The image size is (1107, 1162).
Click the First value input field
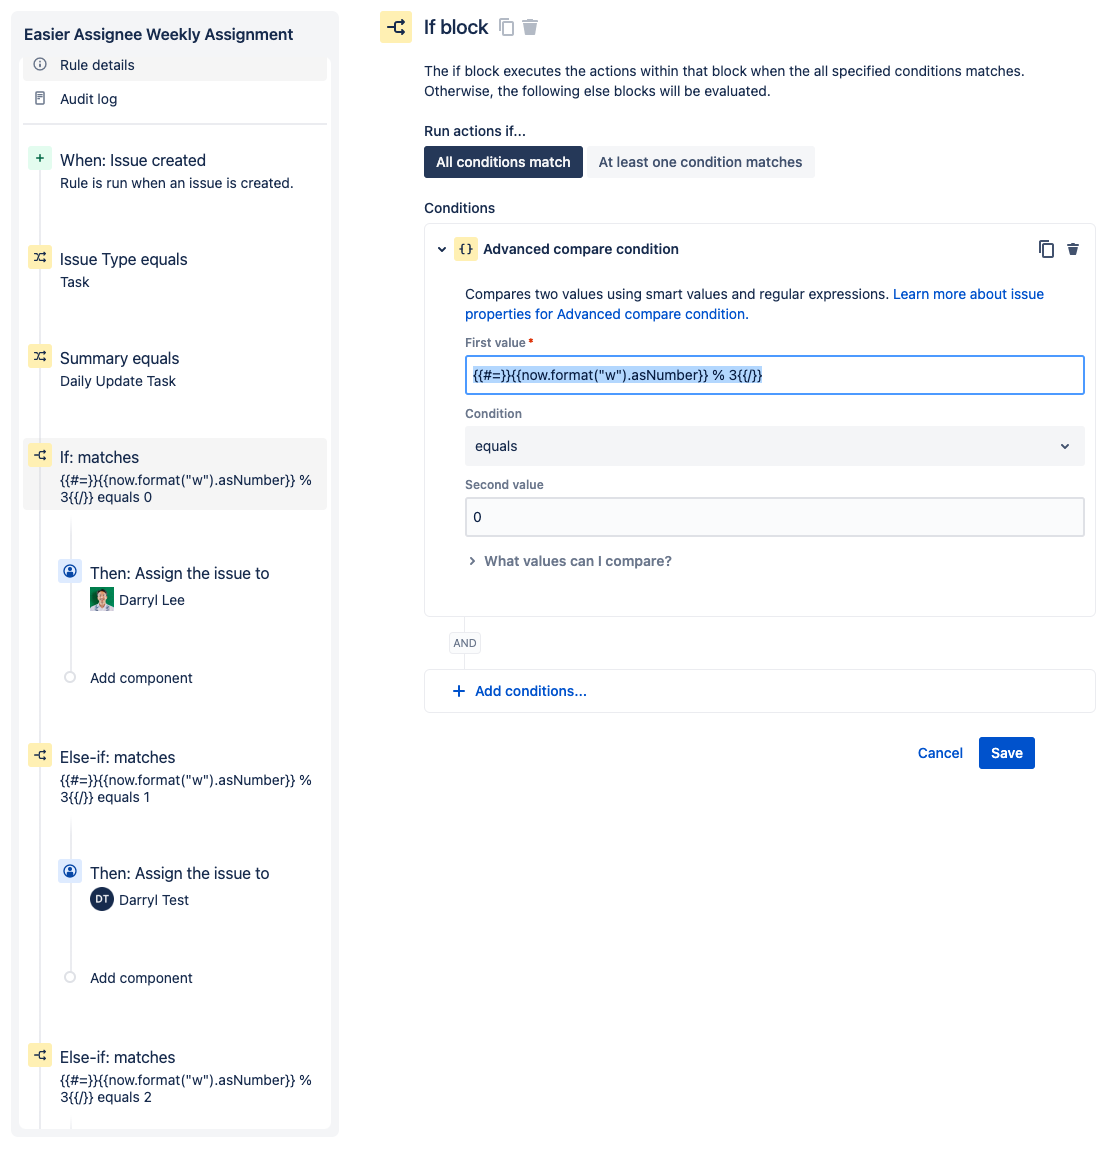(x=774, y=375)
